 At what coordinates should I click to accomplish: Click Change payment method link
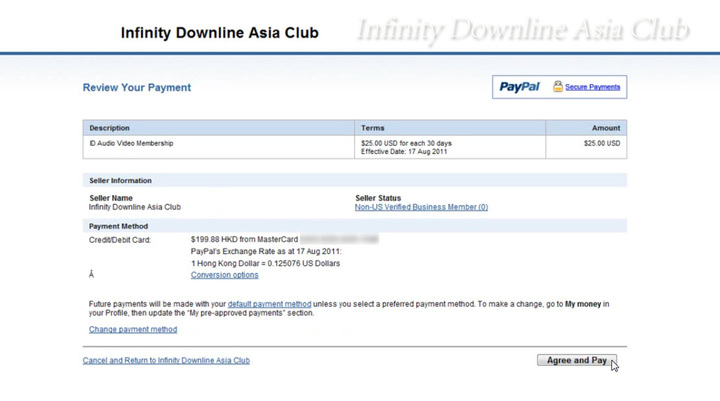pos(133,329)
